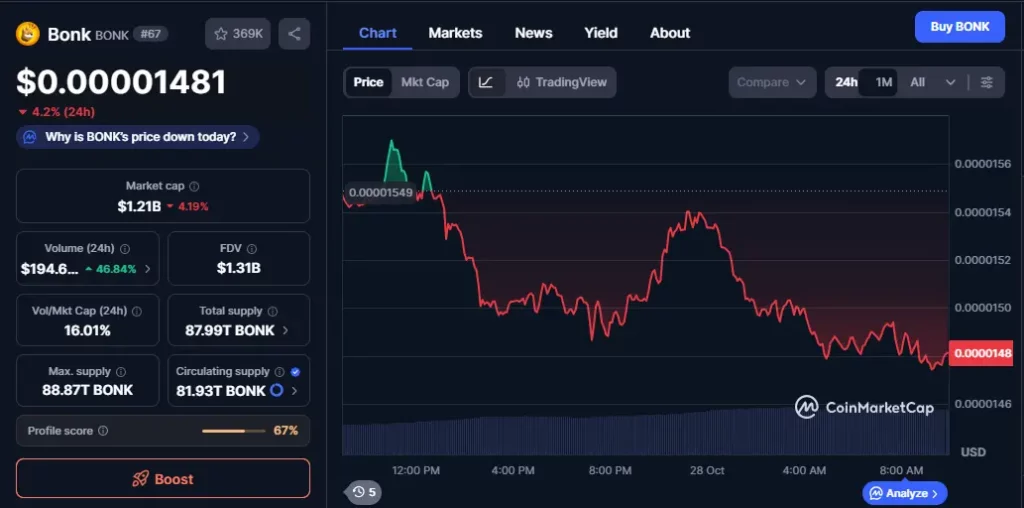Switch to the Yield tab
This screenshot has height=508, width=1024.
[x=600, y=33]
